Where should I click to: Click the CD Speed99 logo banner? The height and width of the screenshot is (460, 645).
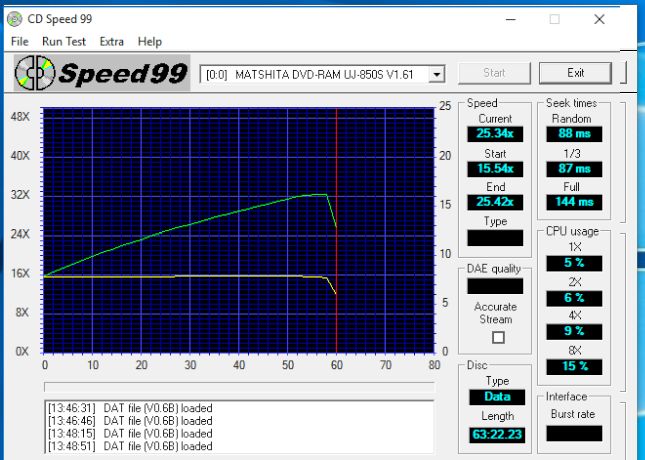102,73
